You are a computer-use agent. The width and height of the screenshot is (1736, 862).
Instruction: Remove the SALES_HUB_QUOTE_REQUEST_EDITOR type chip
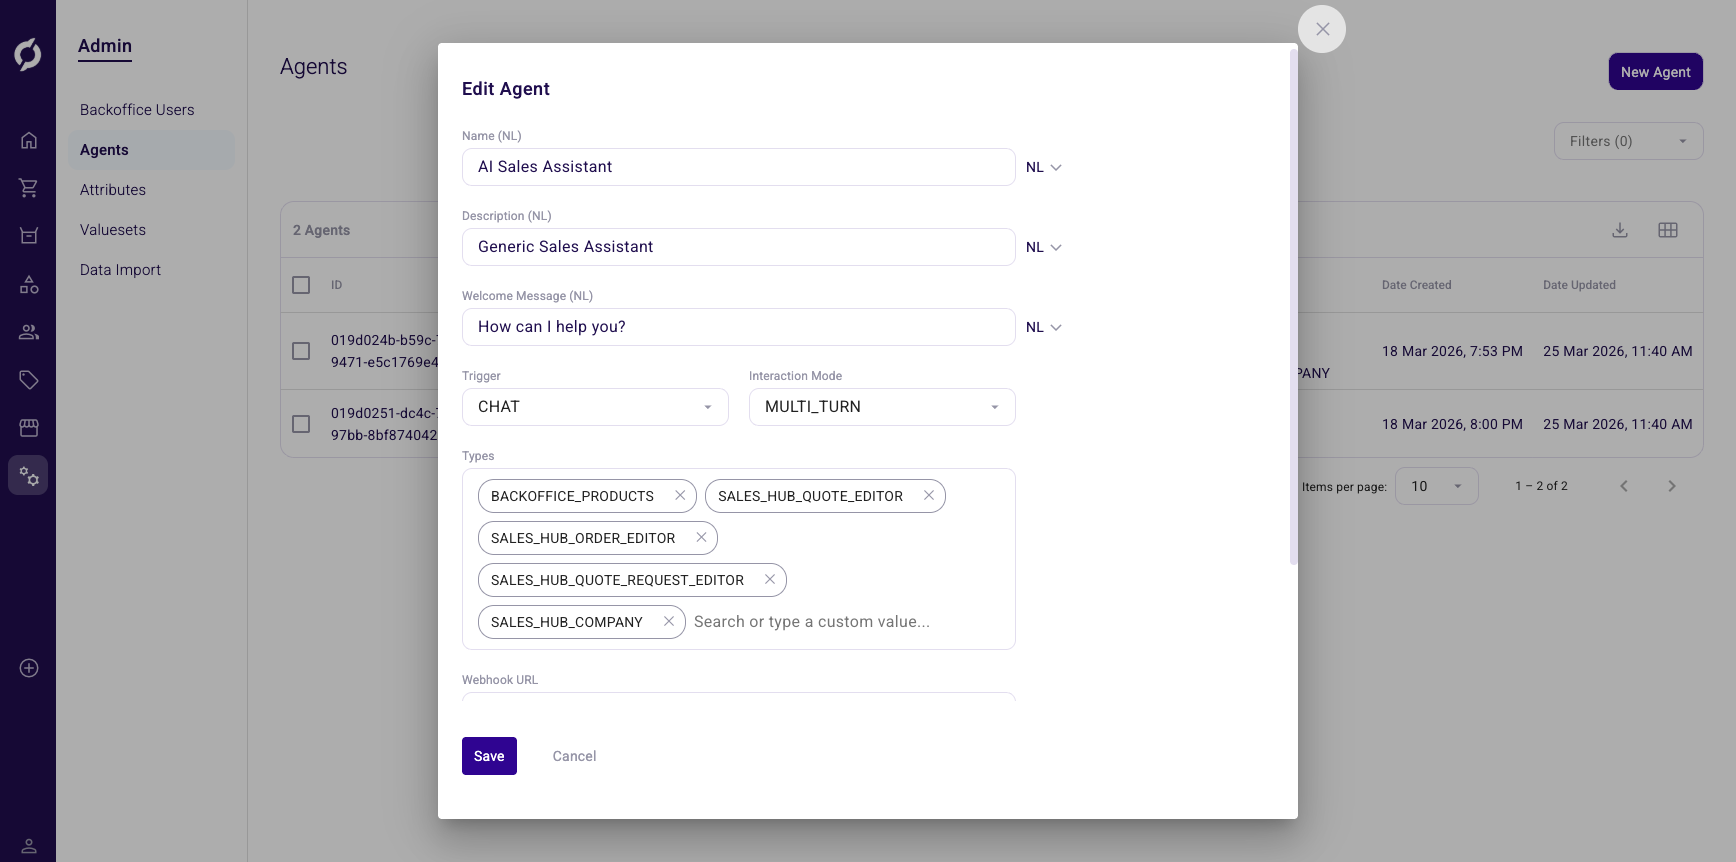(770, 579)
